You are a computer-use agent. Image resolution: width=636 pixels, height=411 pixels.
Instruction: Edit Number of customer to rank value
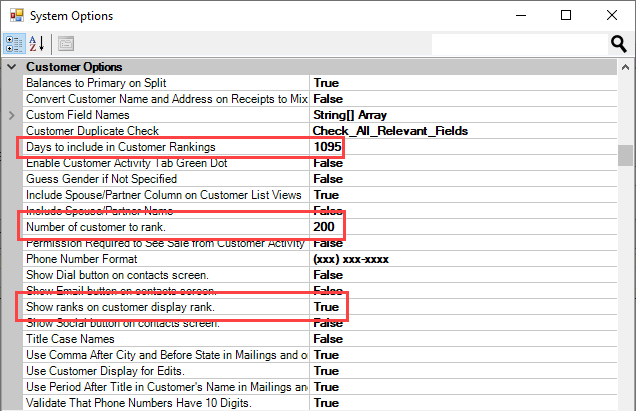point(322,227)
